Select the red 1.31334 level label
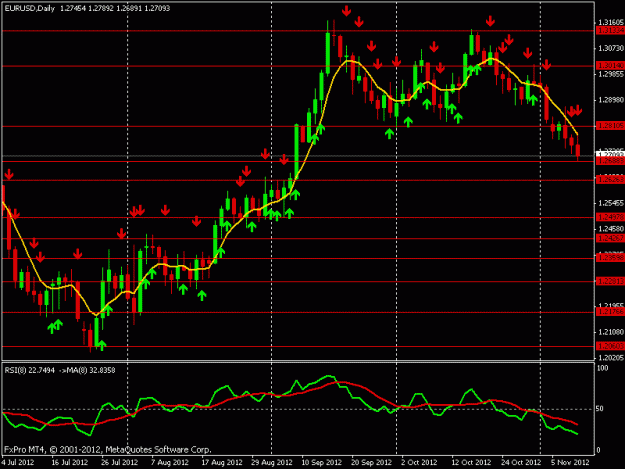Image resolution: width=625 pixels, height=469 pixels. (610, 30)
